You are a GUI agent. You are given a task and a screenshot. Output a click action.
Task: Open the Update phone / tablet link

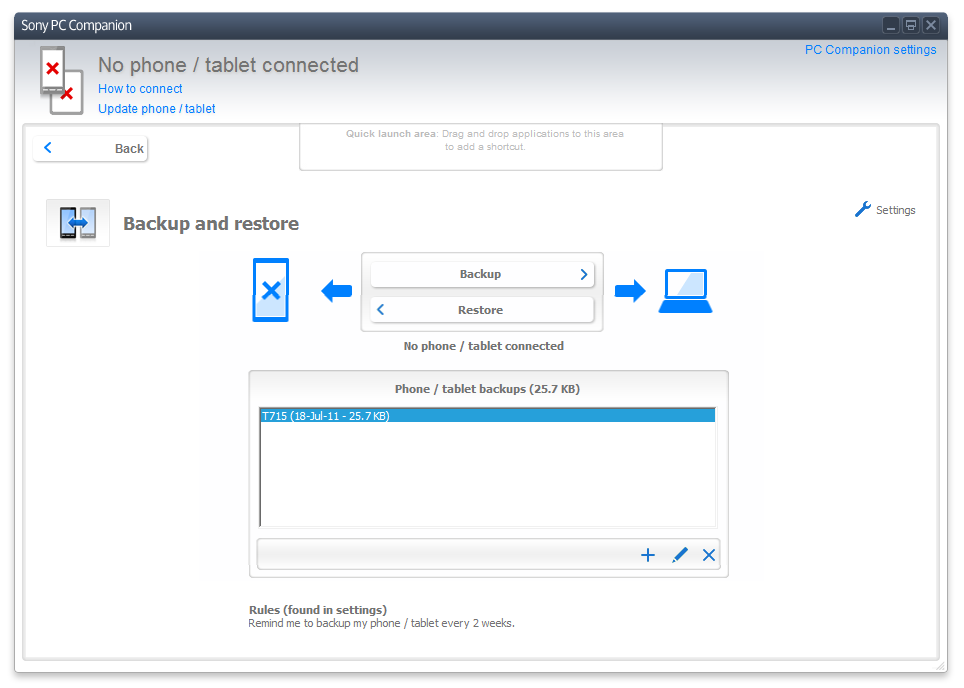point(157,109)
